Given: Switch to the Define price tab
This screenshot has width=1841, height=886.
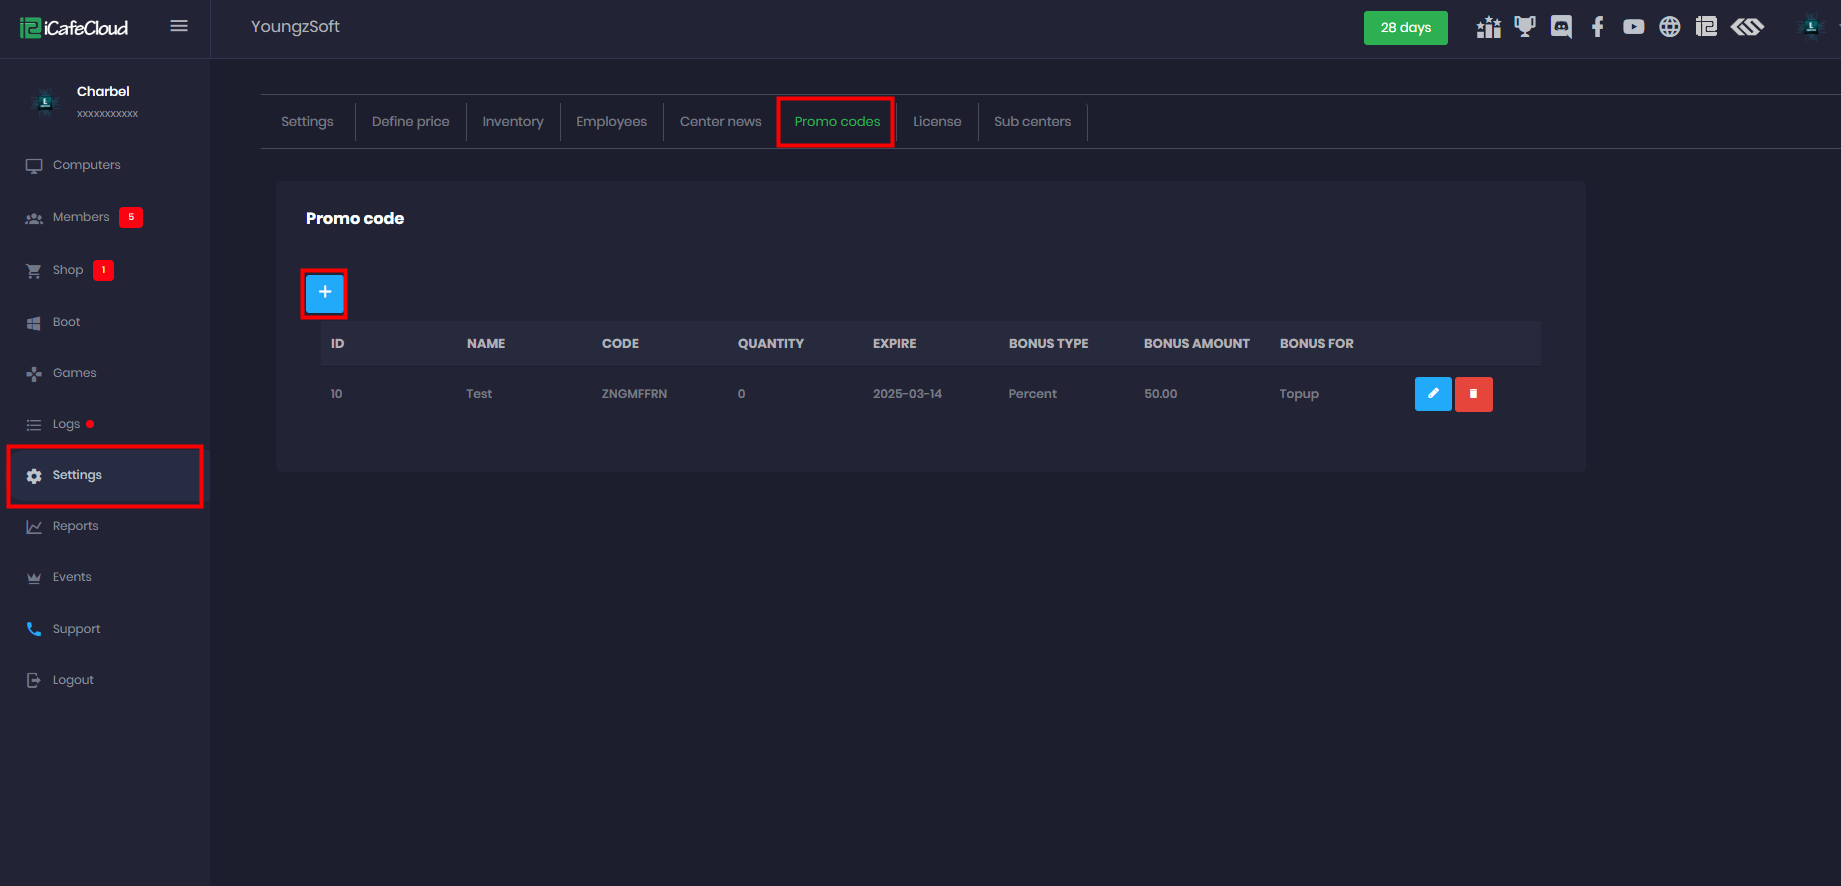Looking at the screenshot, I should pos(410,122).
